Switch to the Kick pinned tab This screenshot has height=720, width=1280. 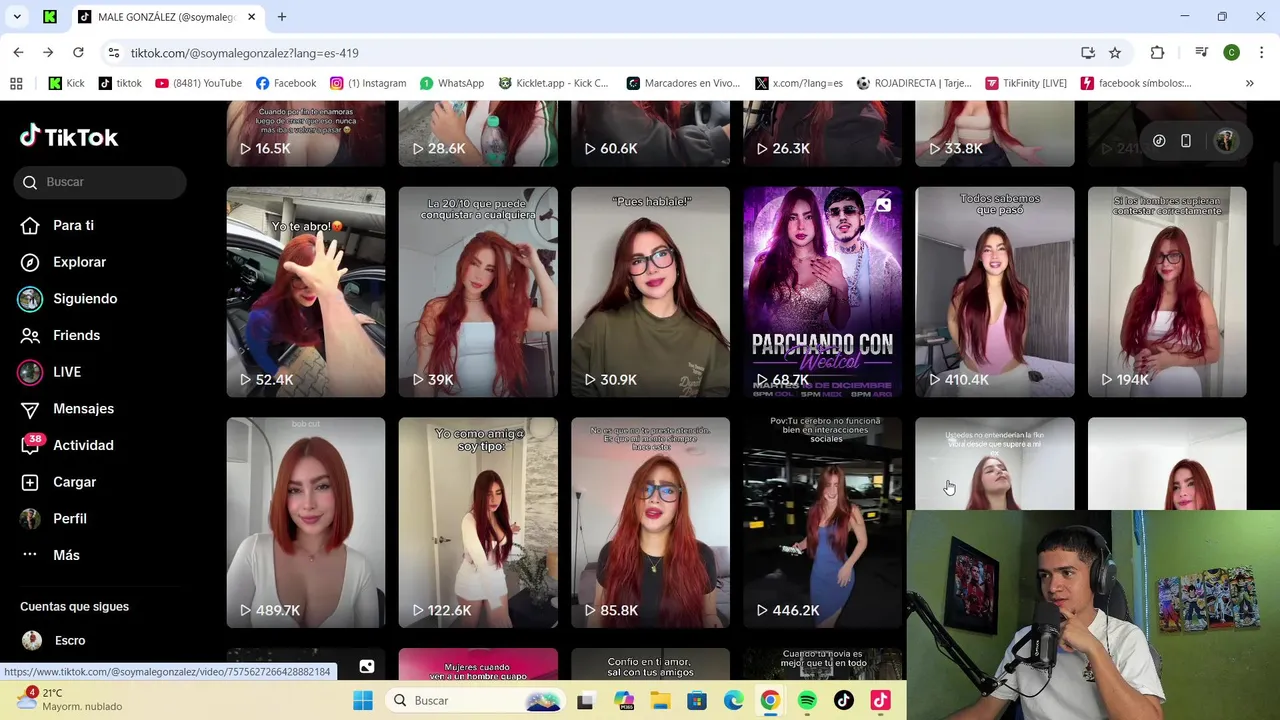pyautogui.click(x=50, y=17)
